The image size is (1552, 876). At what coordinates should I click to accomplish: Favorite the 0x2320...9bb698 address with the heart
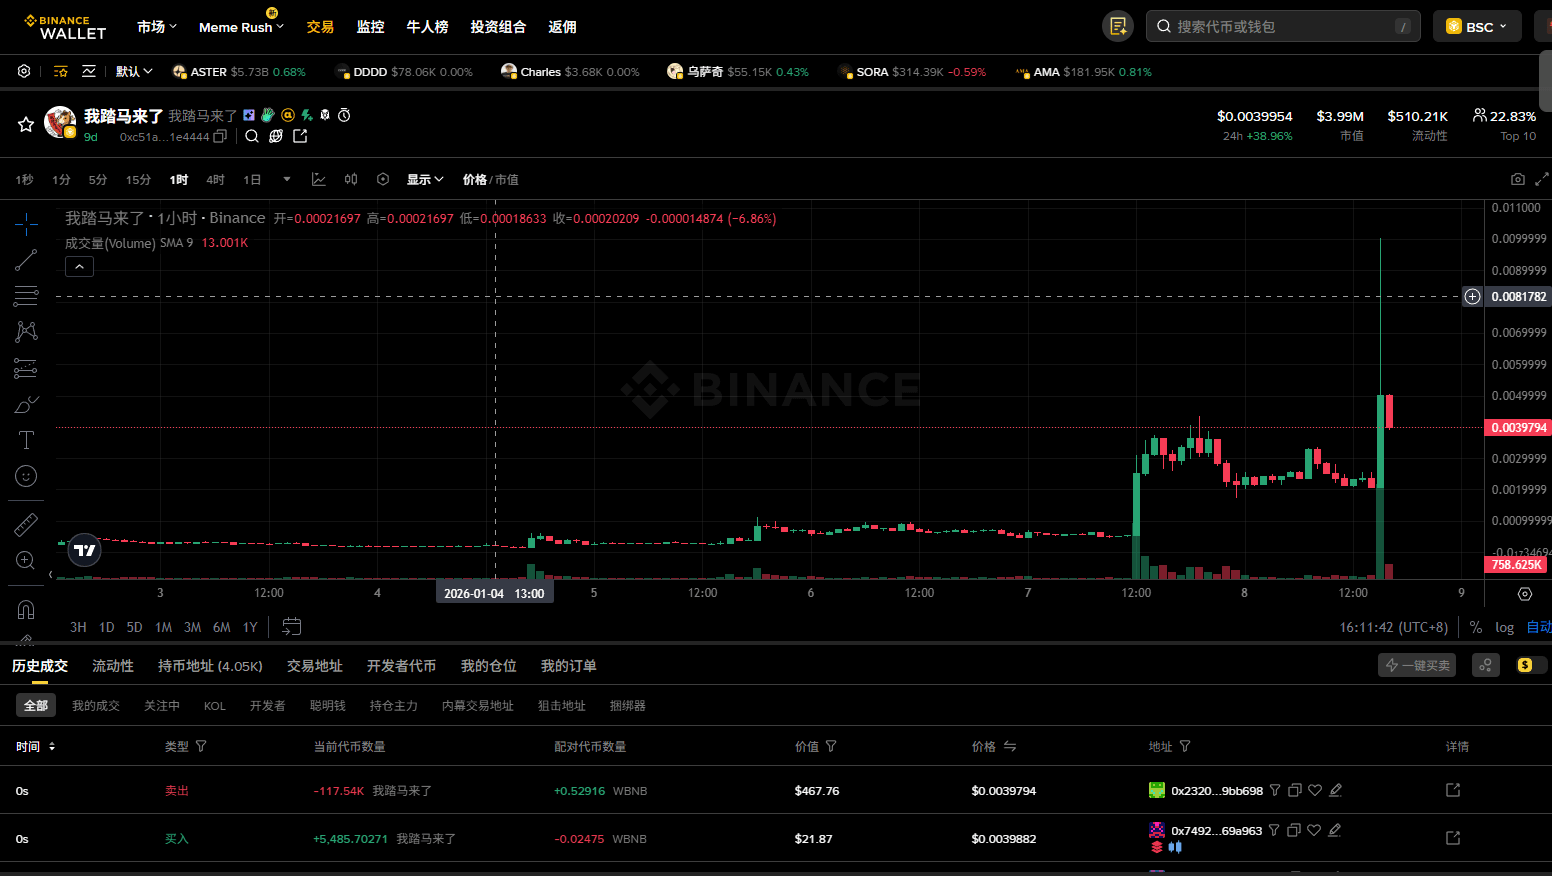tap(1315, 790)
